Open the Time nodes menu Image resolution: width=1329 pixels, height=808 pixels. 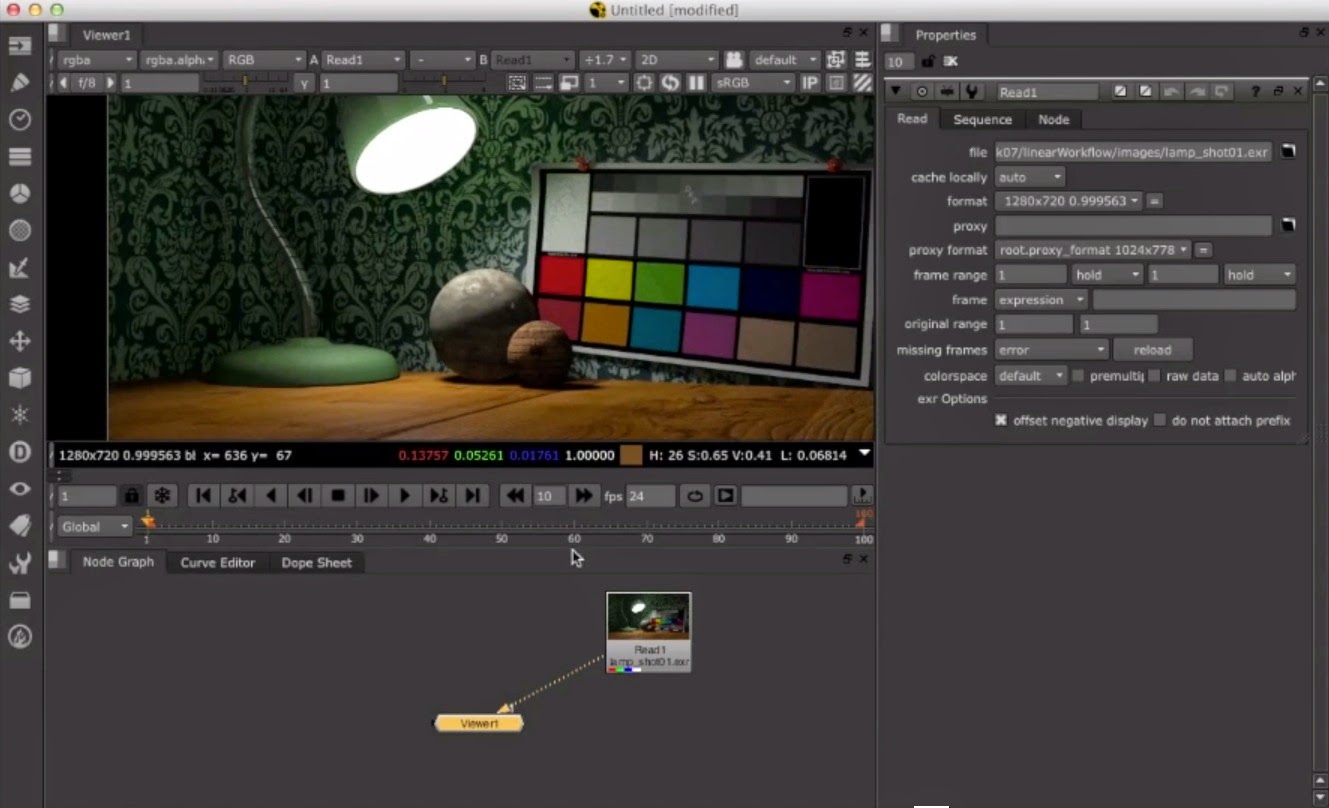coord(20,119)
